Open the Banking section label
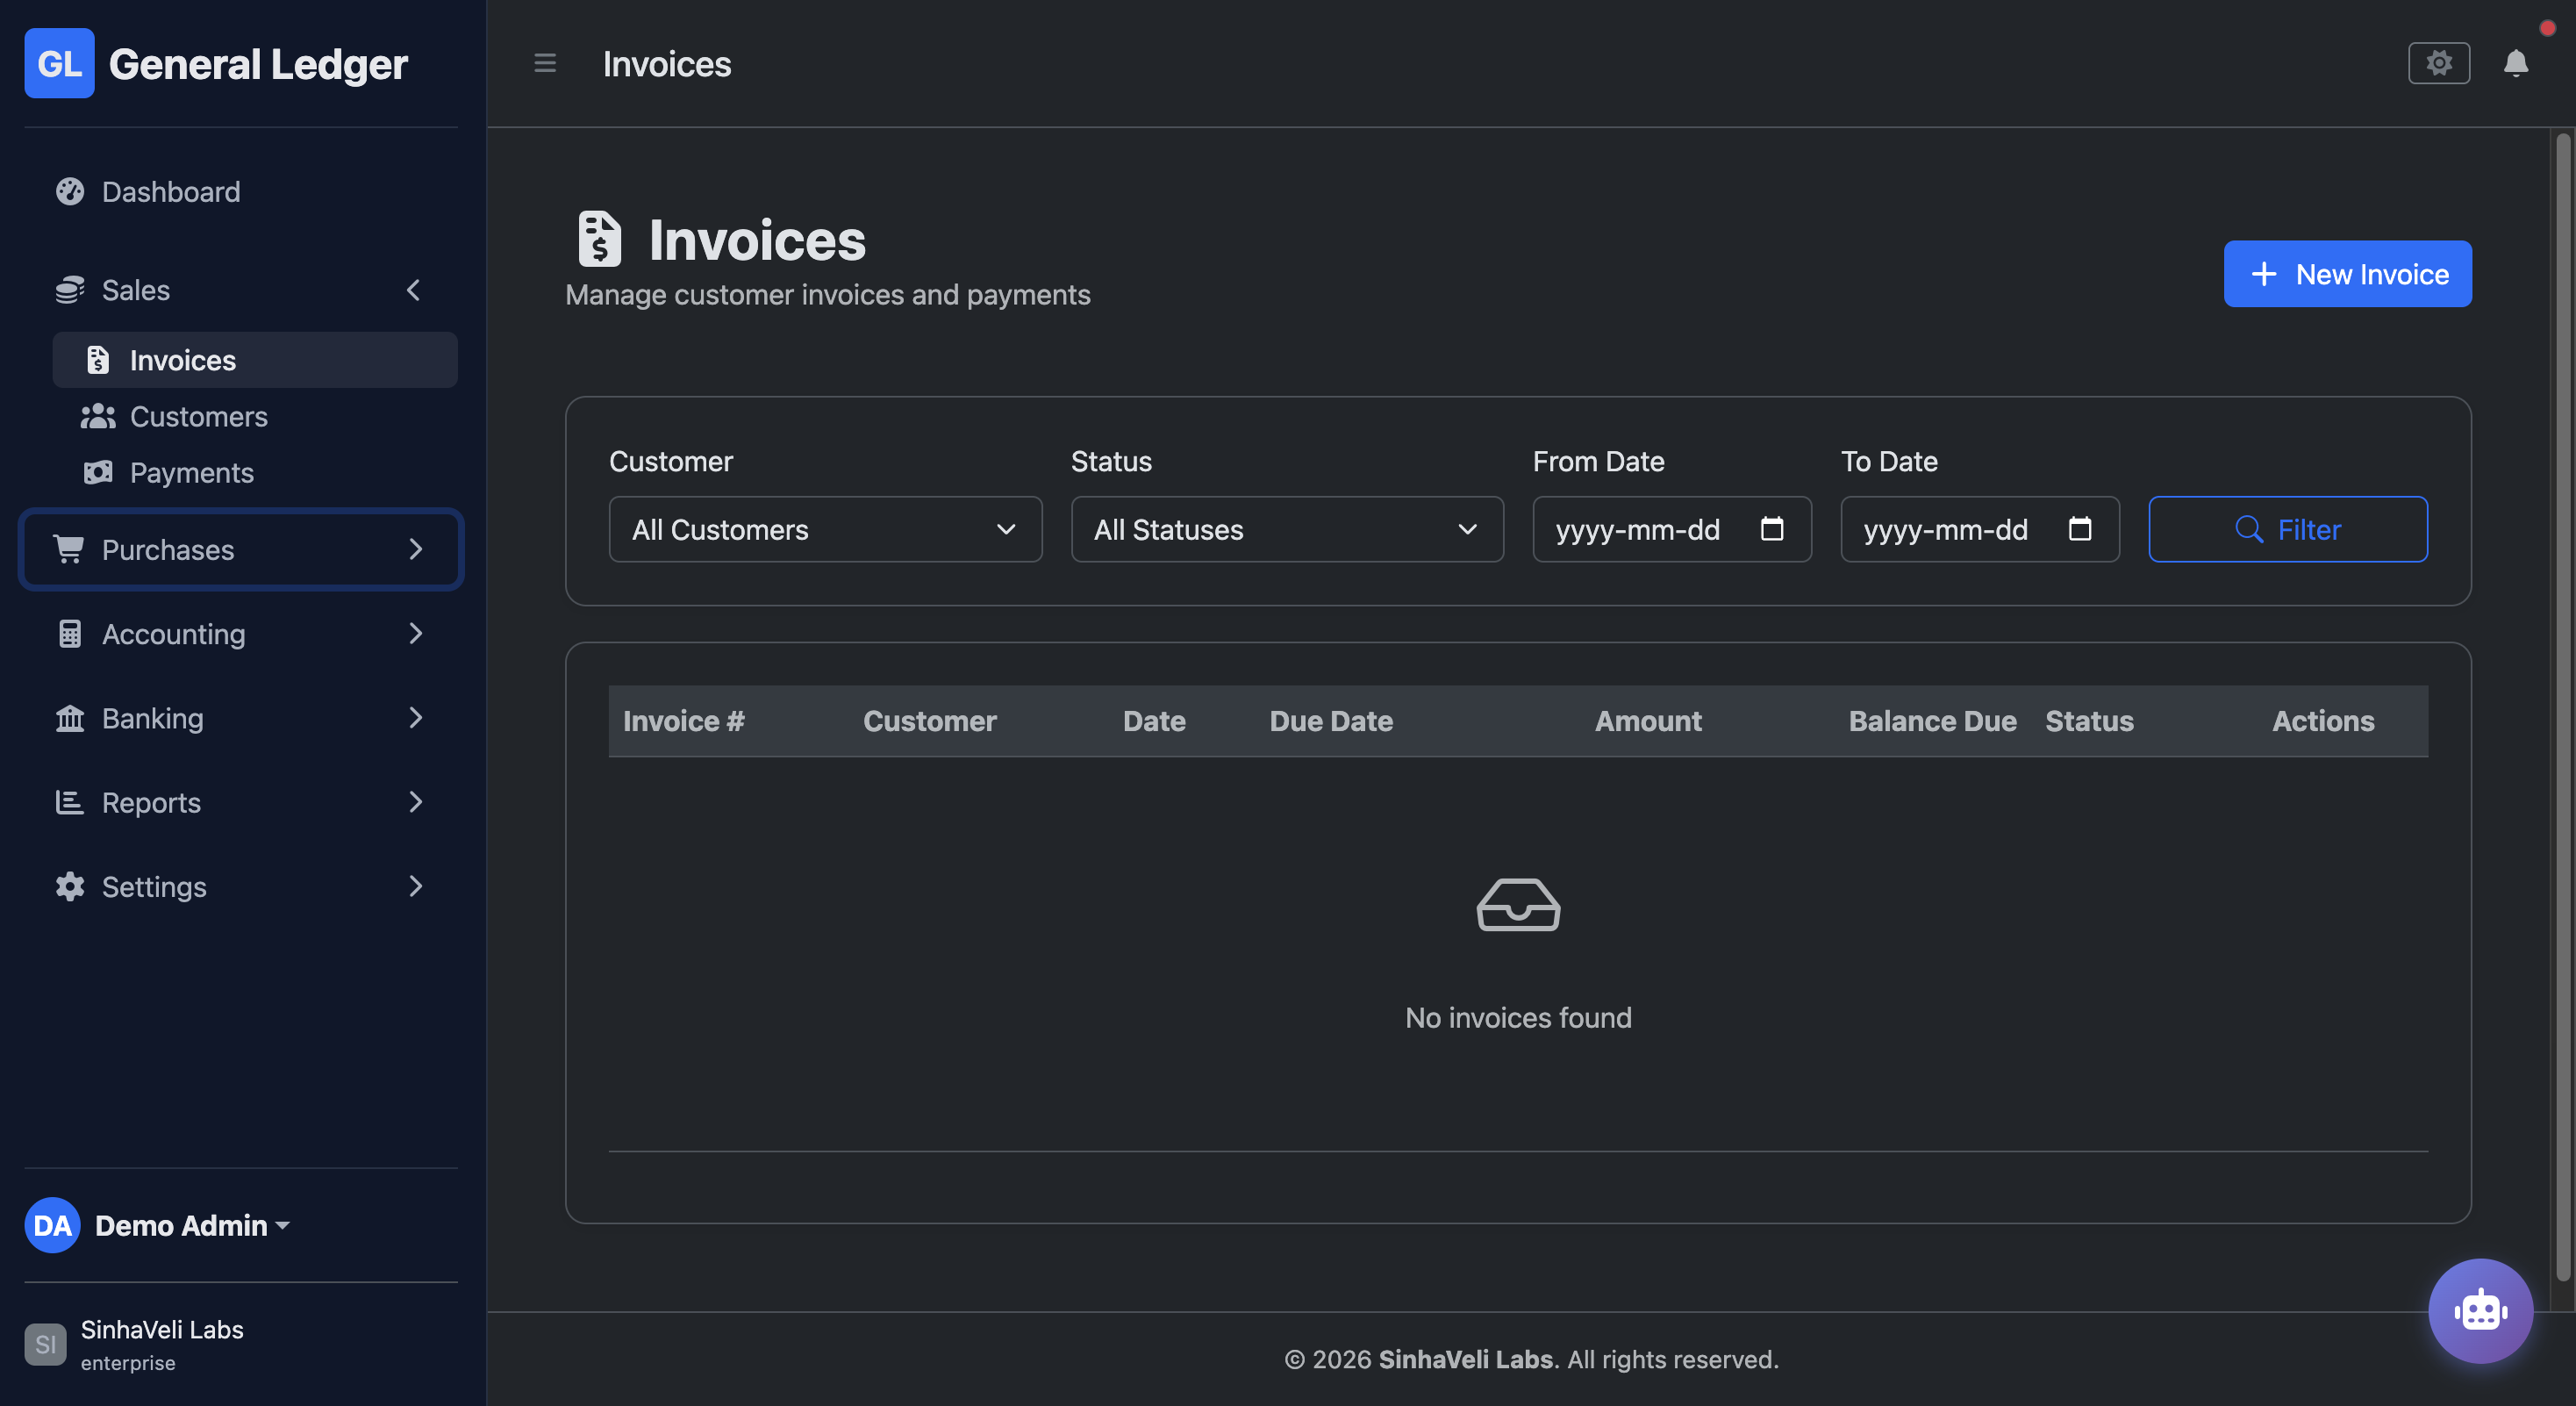Image resolution: width=2576 pixels, height=1406 pixels. [x=153, y=717]
